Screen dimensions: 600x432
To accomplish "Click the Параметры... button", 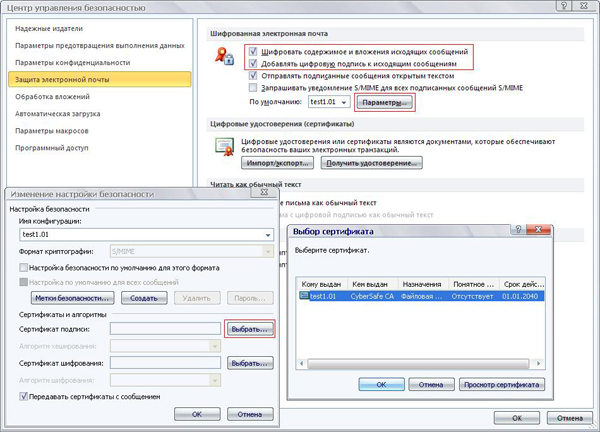I will coord(385,103).
